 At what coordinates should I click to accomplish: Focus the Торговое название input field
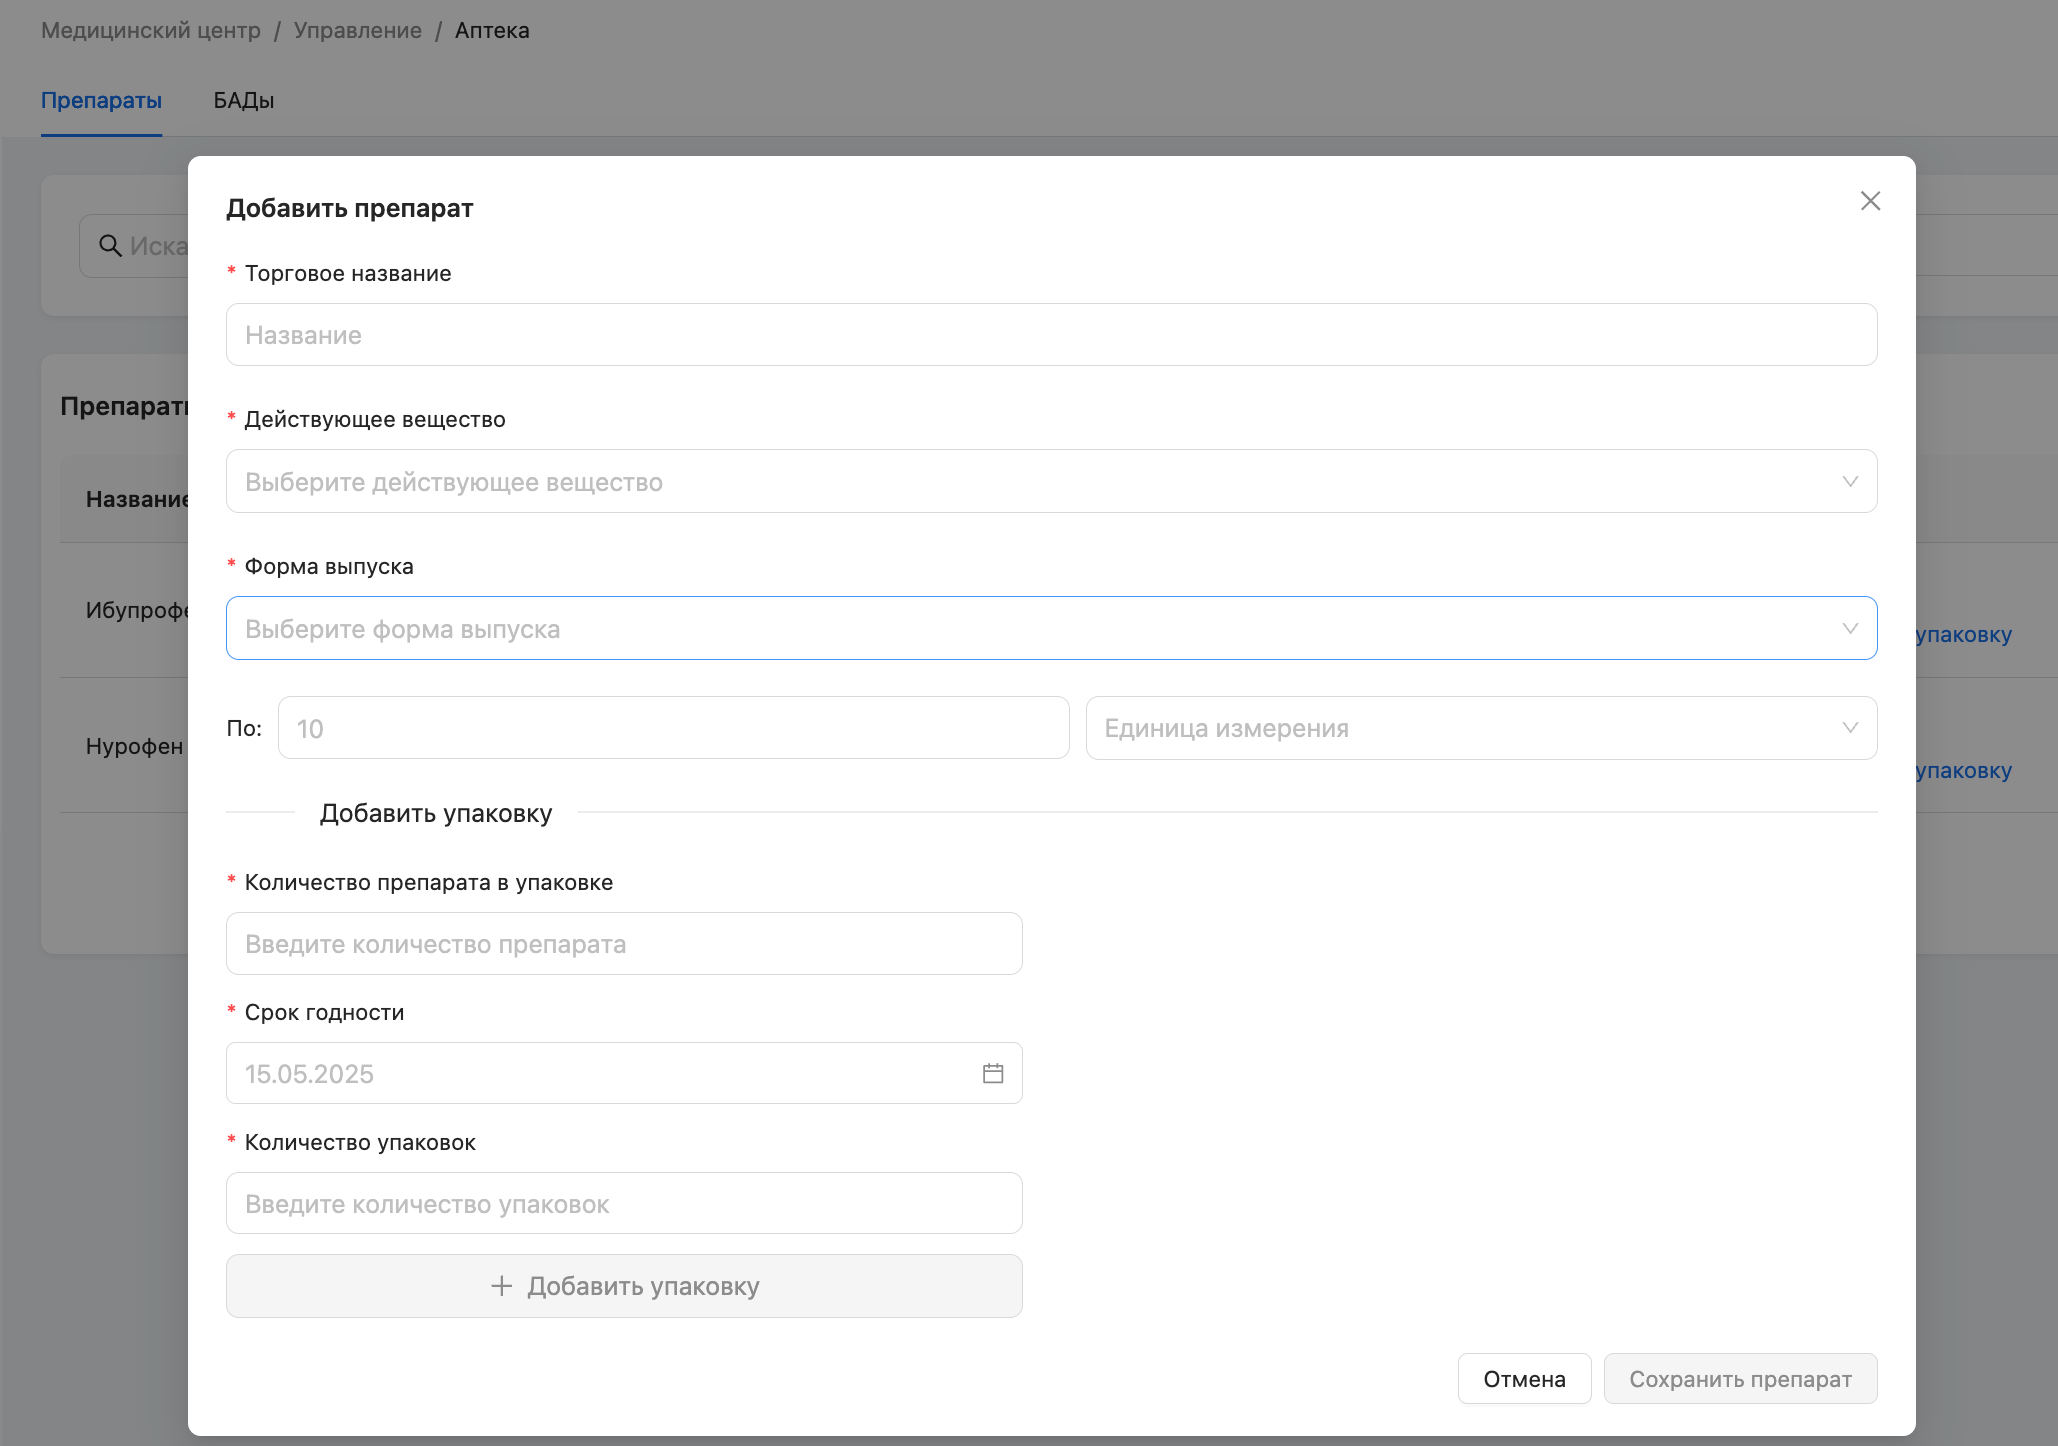click(1050, 335)
